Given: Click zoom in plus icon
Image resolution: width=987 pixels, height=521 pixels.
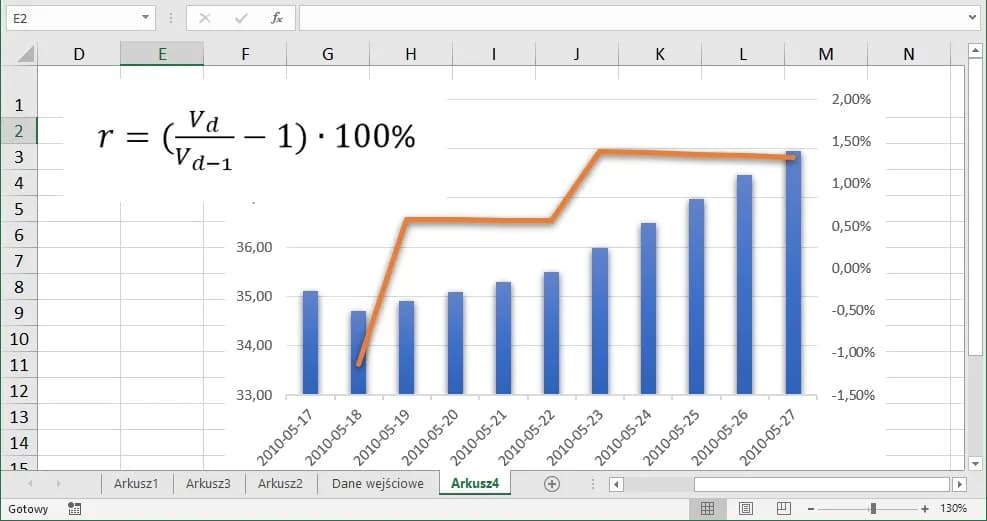Looking at the screenshot, I should [x=925, y=509].
